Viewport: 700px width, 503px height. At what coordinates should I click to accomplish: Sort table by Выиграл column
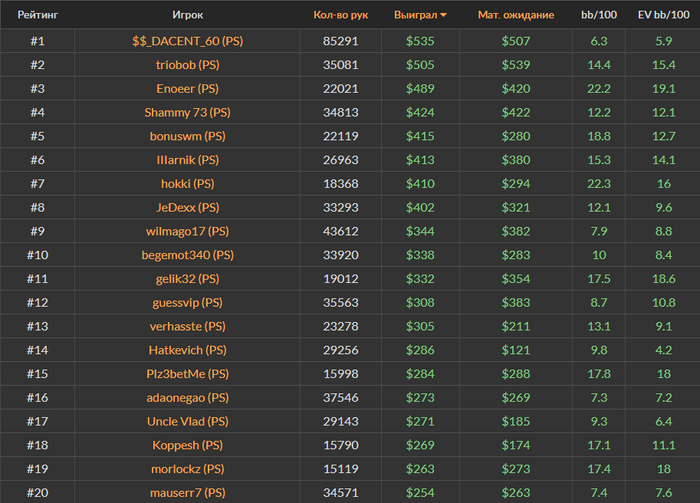pyautogui.click(x=415, y=16)
